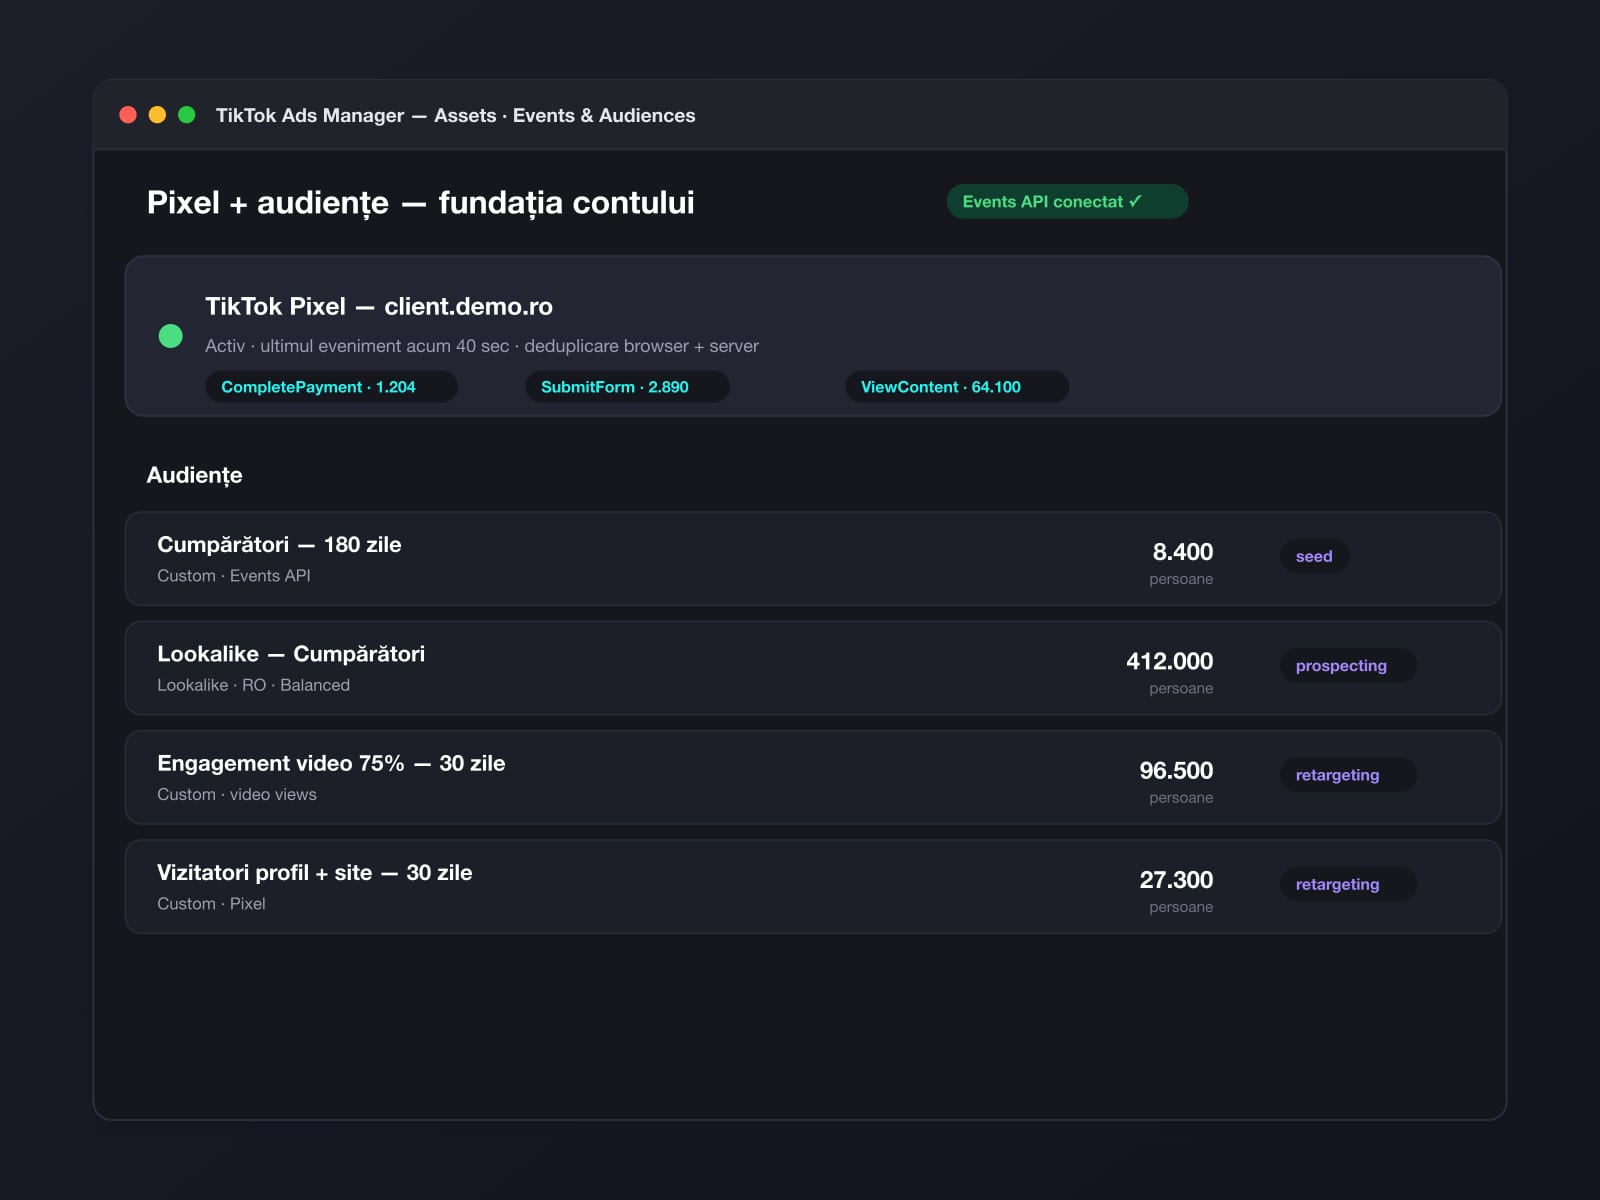Select the ViewContent · 64.100 event chip
This screenshot has width=1600, height=1200.
(x=957, y=387)
